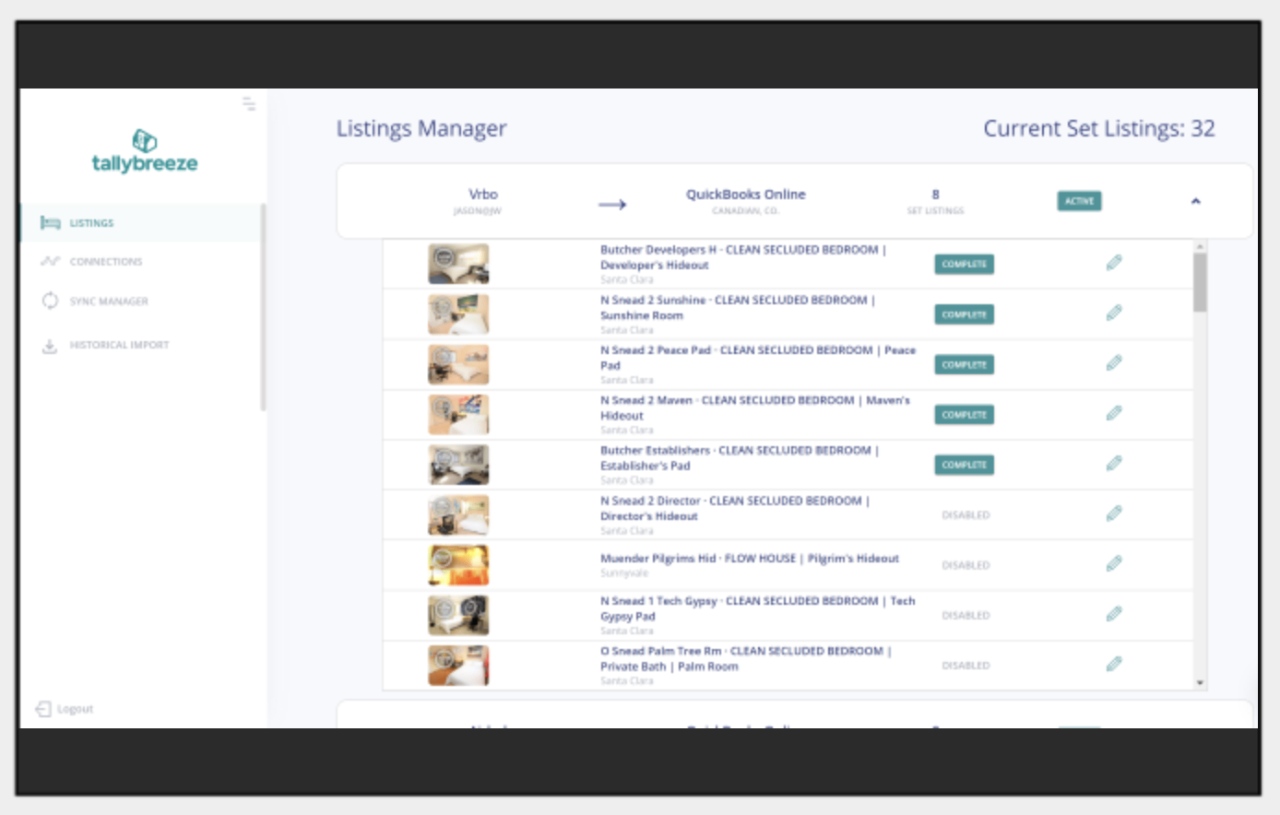Edit the Developer's Hideout listing pencil icon

(1114, 263)
